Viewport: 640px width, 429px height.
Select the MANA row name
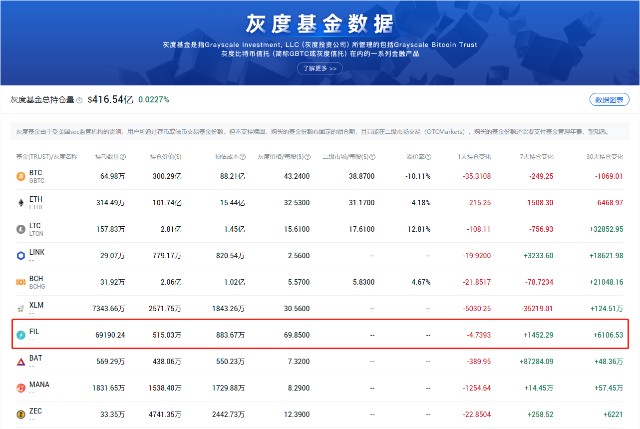pyautogui.click(x=39, y=385)
